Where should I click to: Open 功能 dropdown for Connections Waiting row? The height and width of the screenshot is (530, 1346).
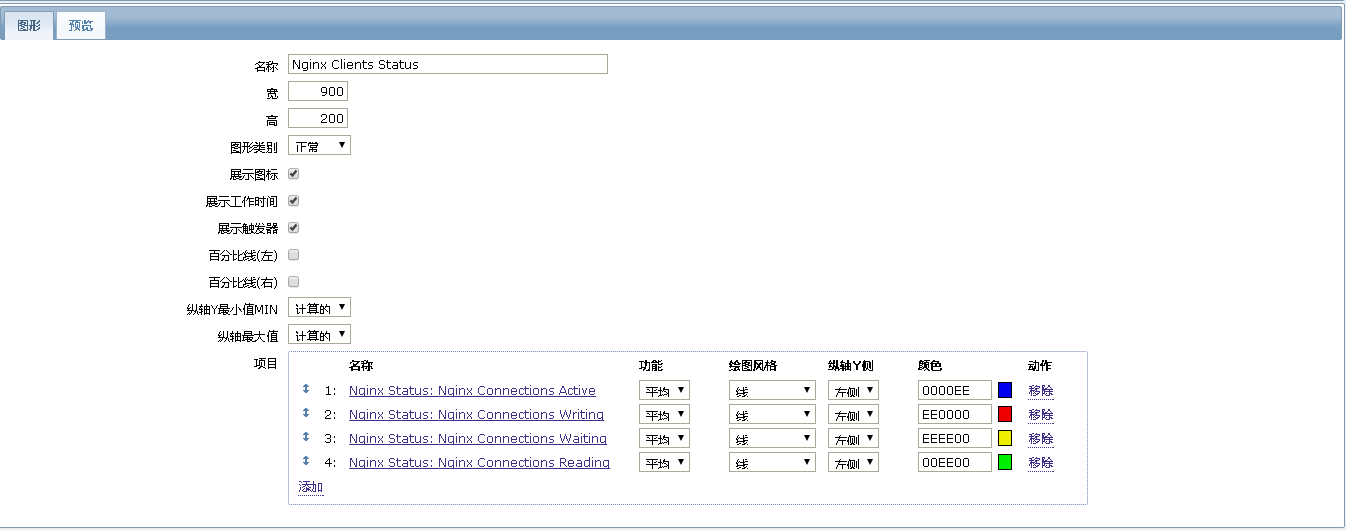pos(664,438)
